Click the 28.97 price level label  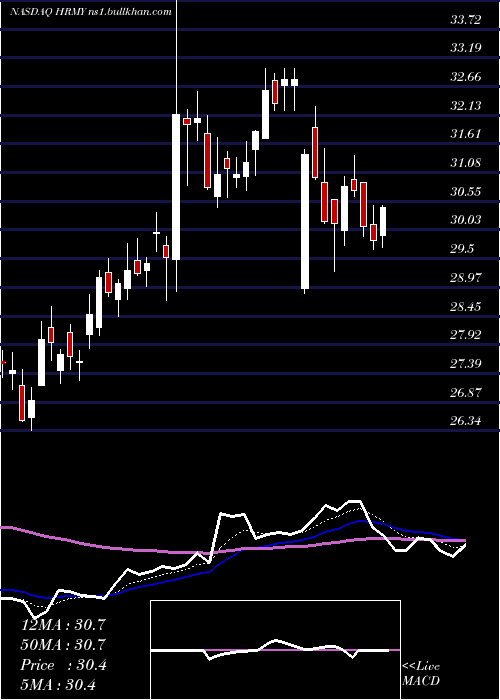pos(466,278)
